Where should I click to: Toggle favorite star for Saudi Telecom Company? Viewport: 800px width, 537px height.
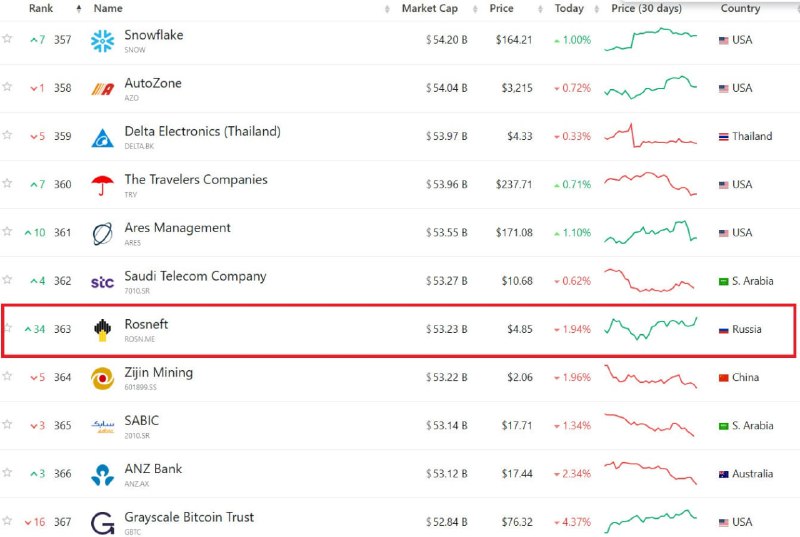pos(7,279)
